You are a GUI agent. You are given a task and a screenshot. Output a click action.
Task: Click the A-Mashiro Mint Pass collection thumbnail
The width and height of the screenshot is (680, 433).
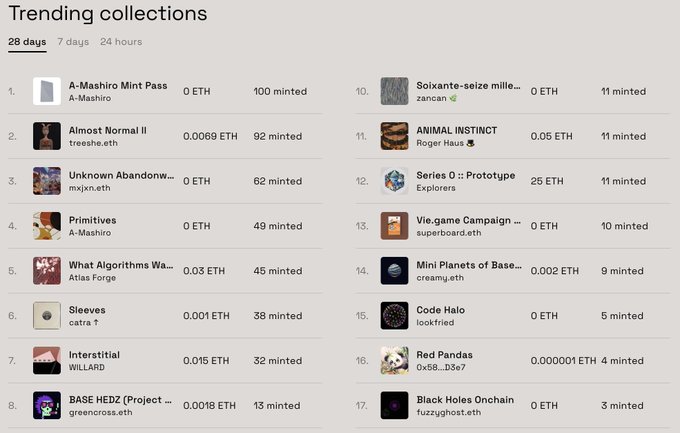[47, 91]
